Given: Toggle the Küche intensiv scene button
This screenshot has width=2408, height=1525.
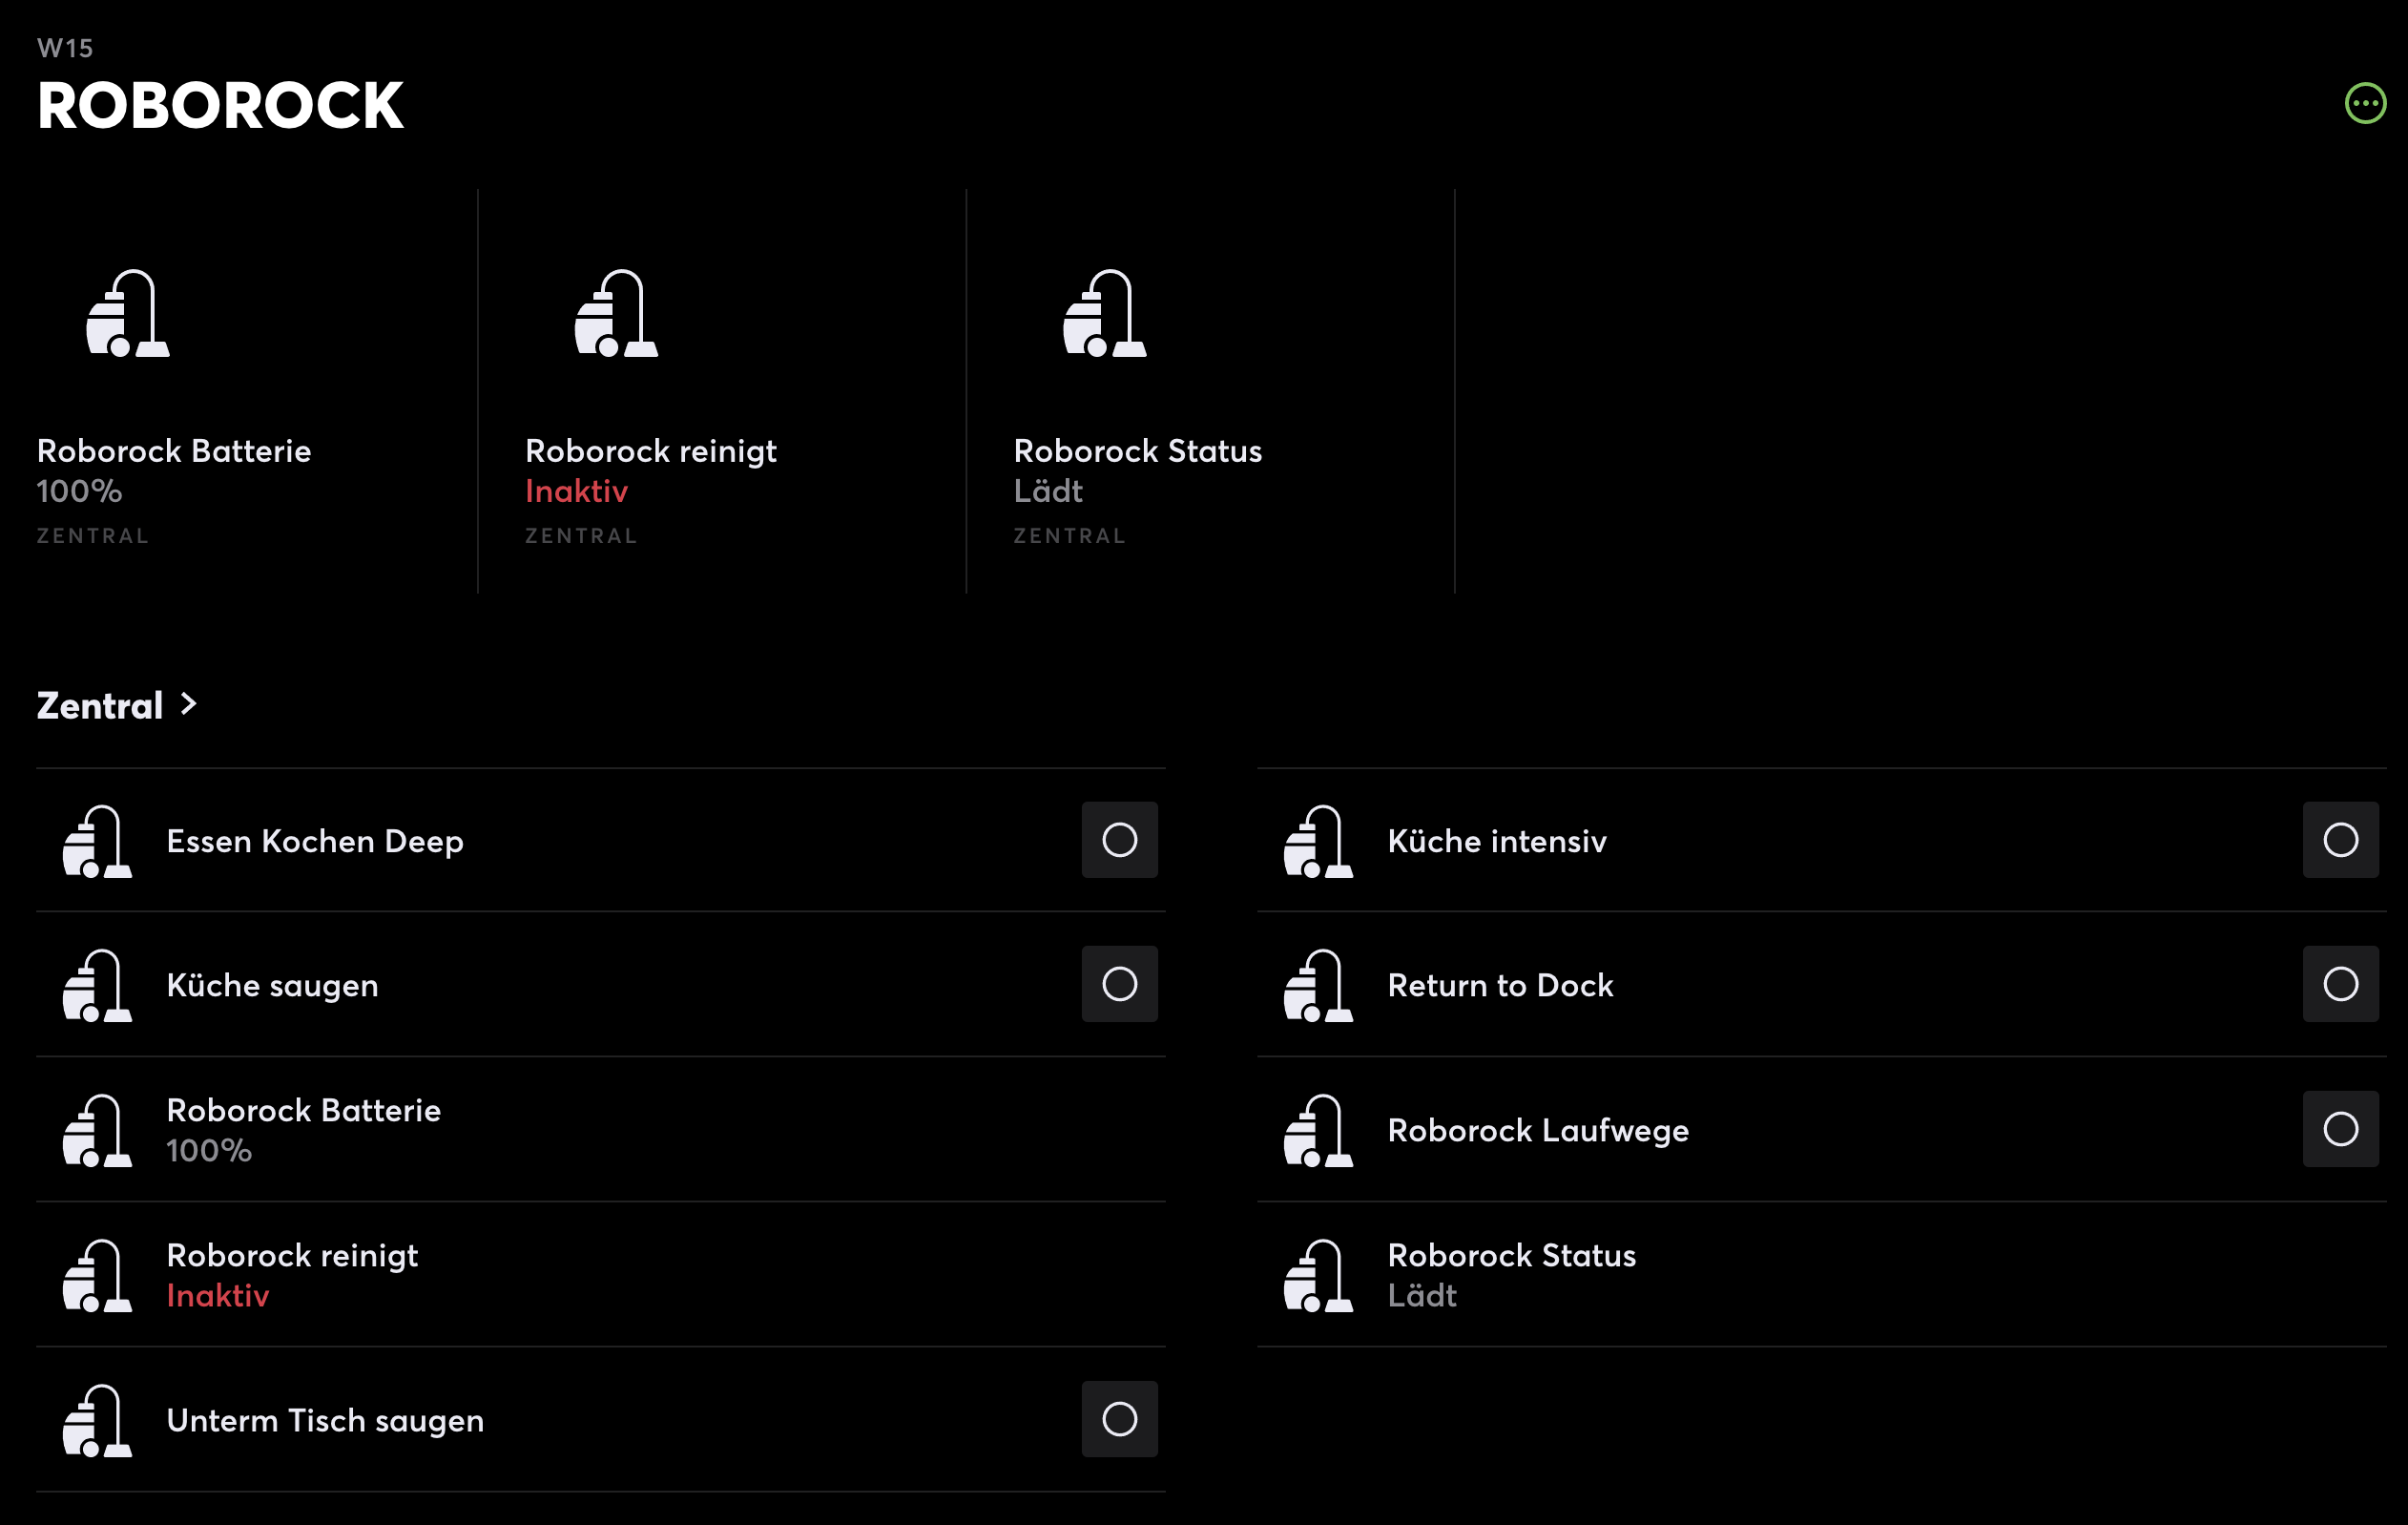Looking at the screenshot, I should (x=2340, y=840).
